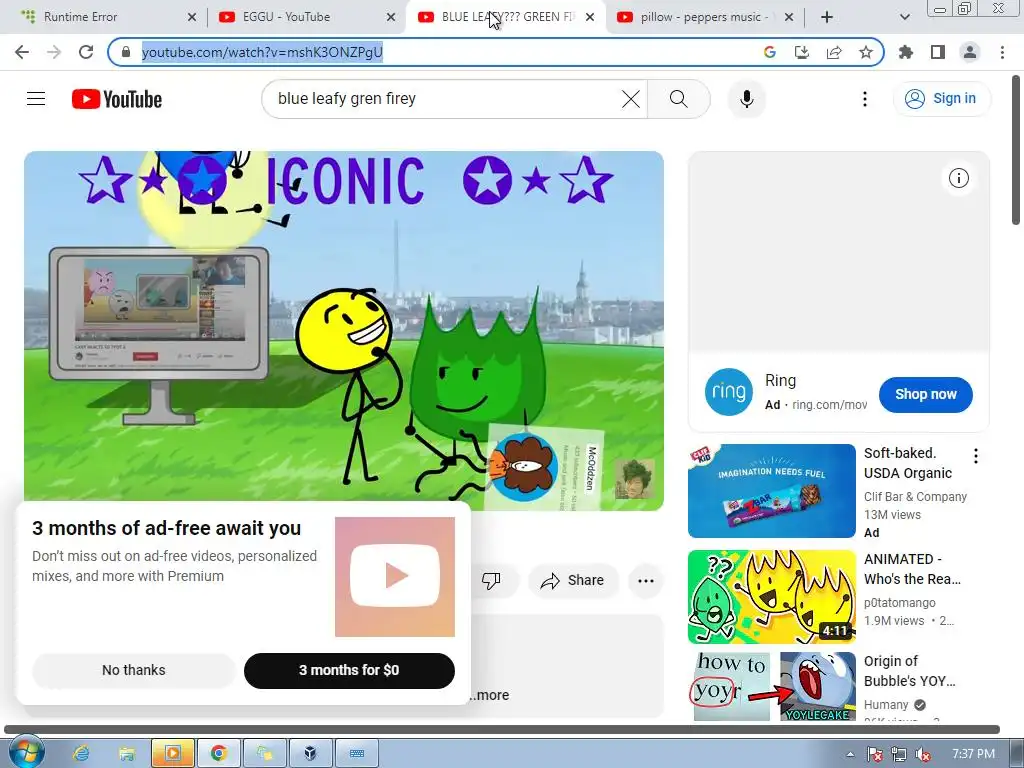1024x768 pixels.
Task: Clear the YouTube search text
Action: [631, 99]
